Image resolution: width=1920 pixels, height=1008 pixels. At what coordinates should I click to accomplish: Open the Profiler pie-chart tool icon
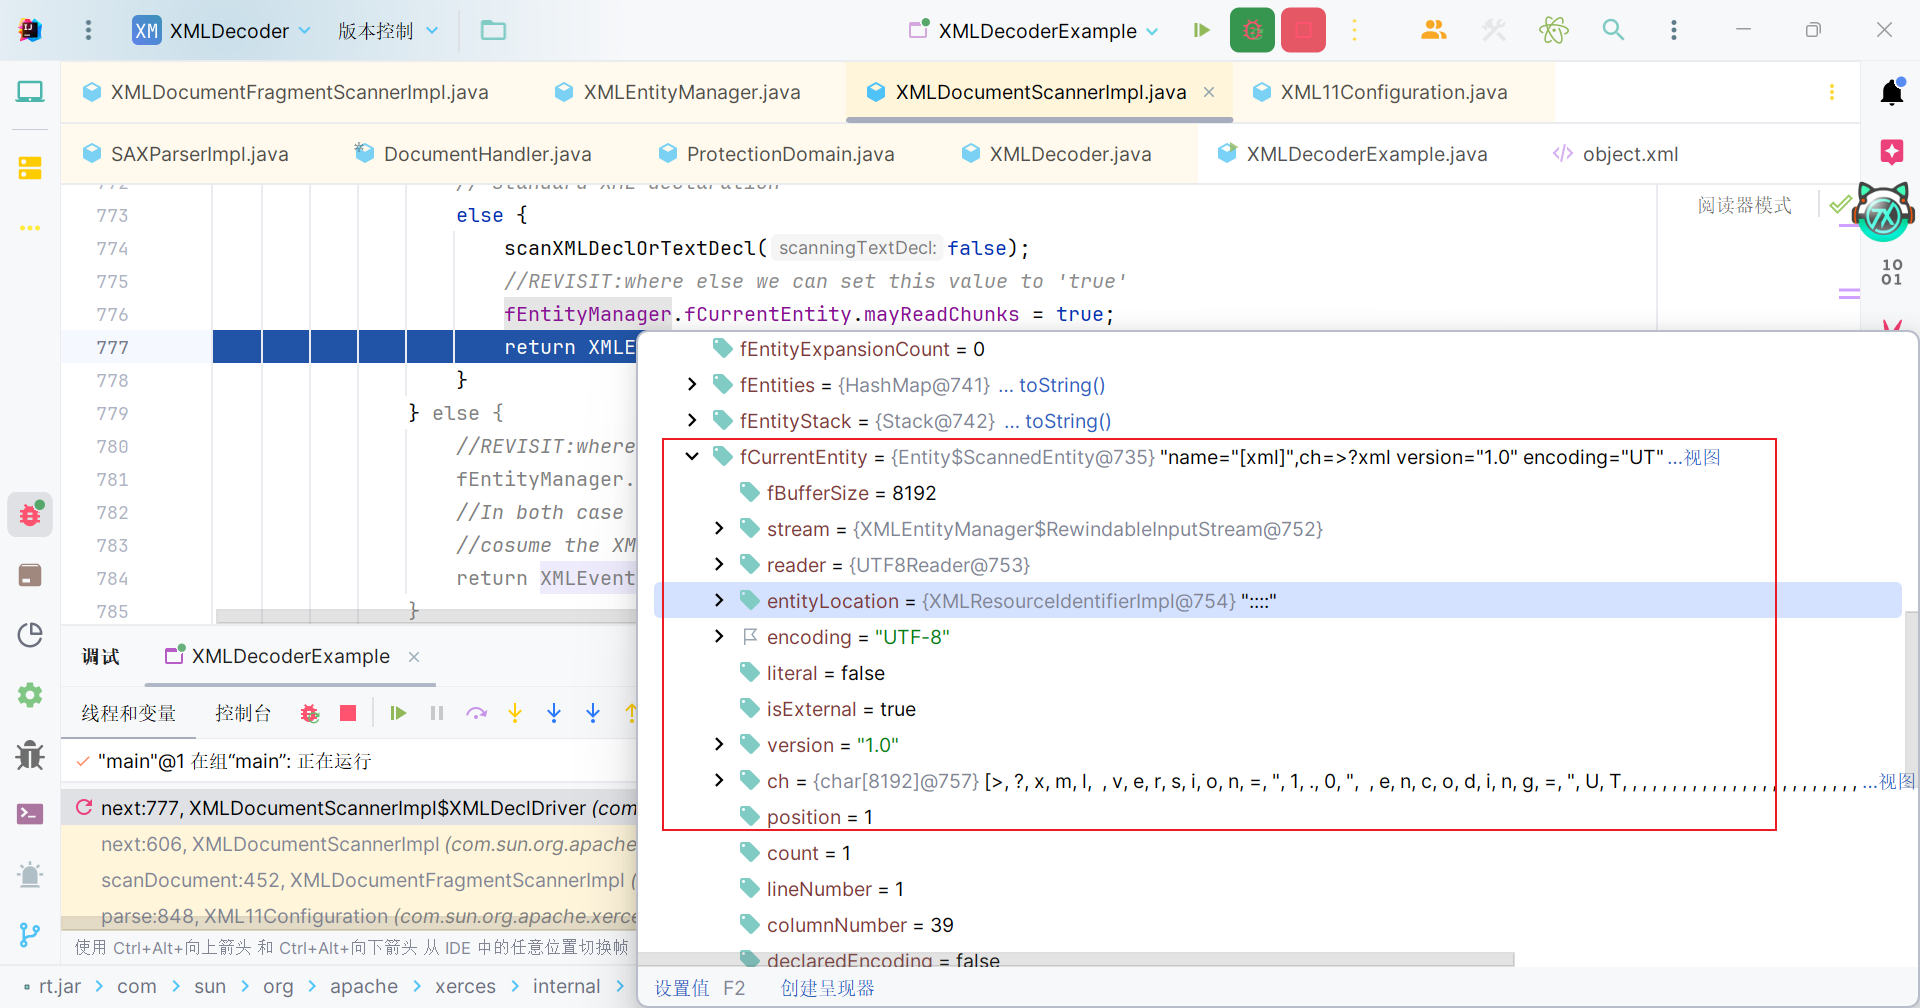pyautogui.click(x=30, y=635)
